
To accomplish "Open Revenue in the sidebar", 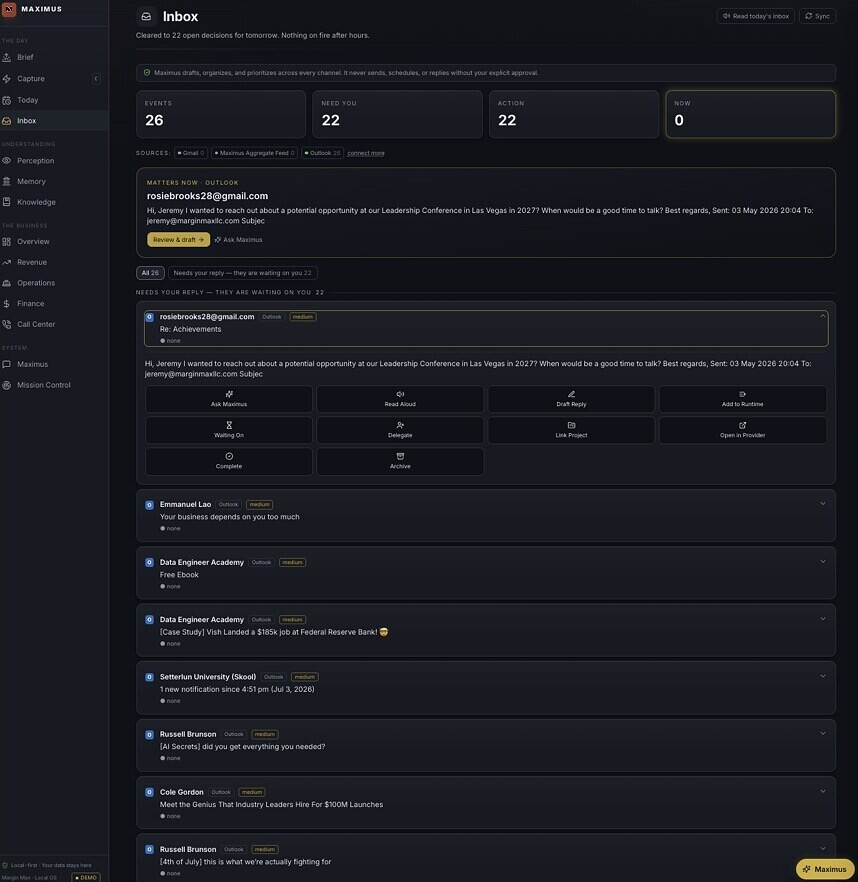I will (54, 263).
